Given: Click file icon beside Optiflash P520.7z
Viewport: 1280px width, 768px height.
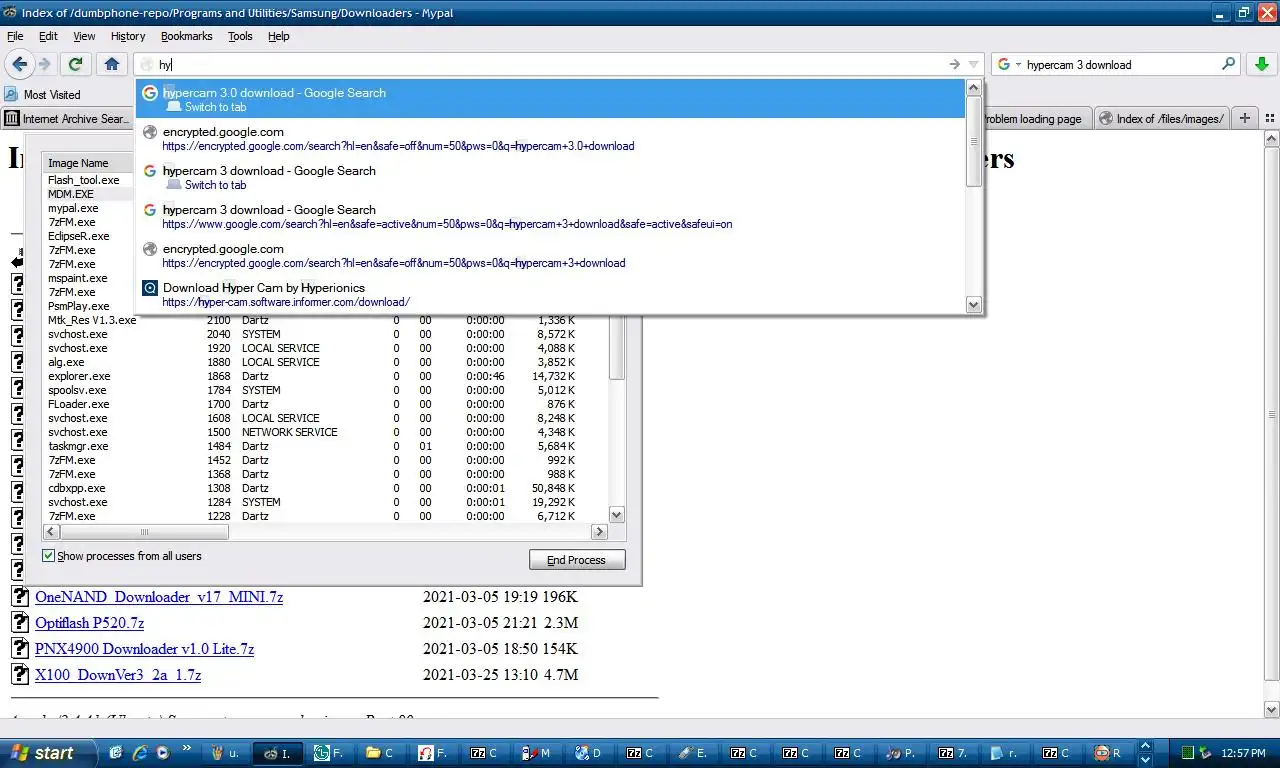Looking at the screenshot, I should tap(20, 622).
